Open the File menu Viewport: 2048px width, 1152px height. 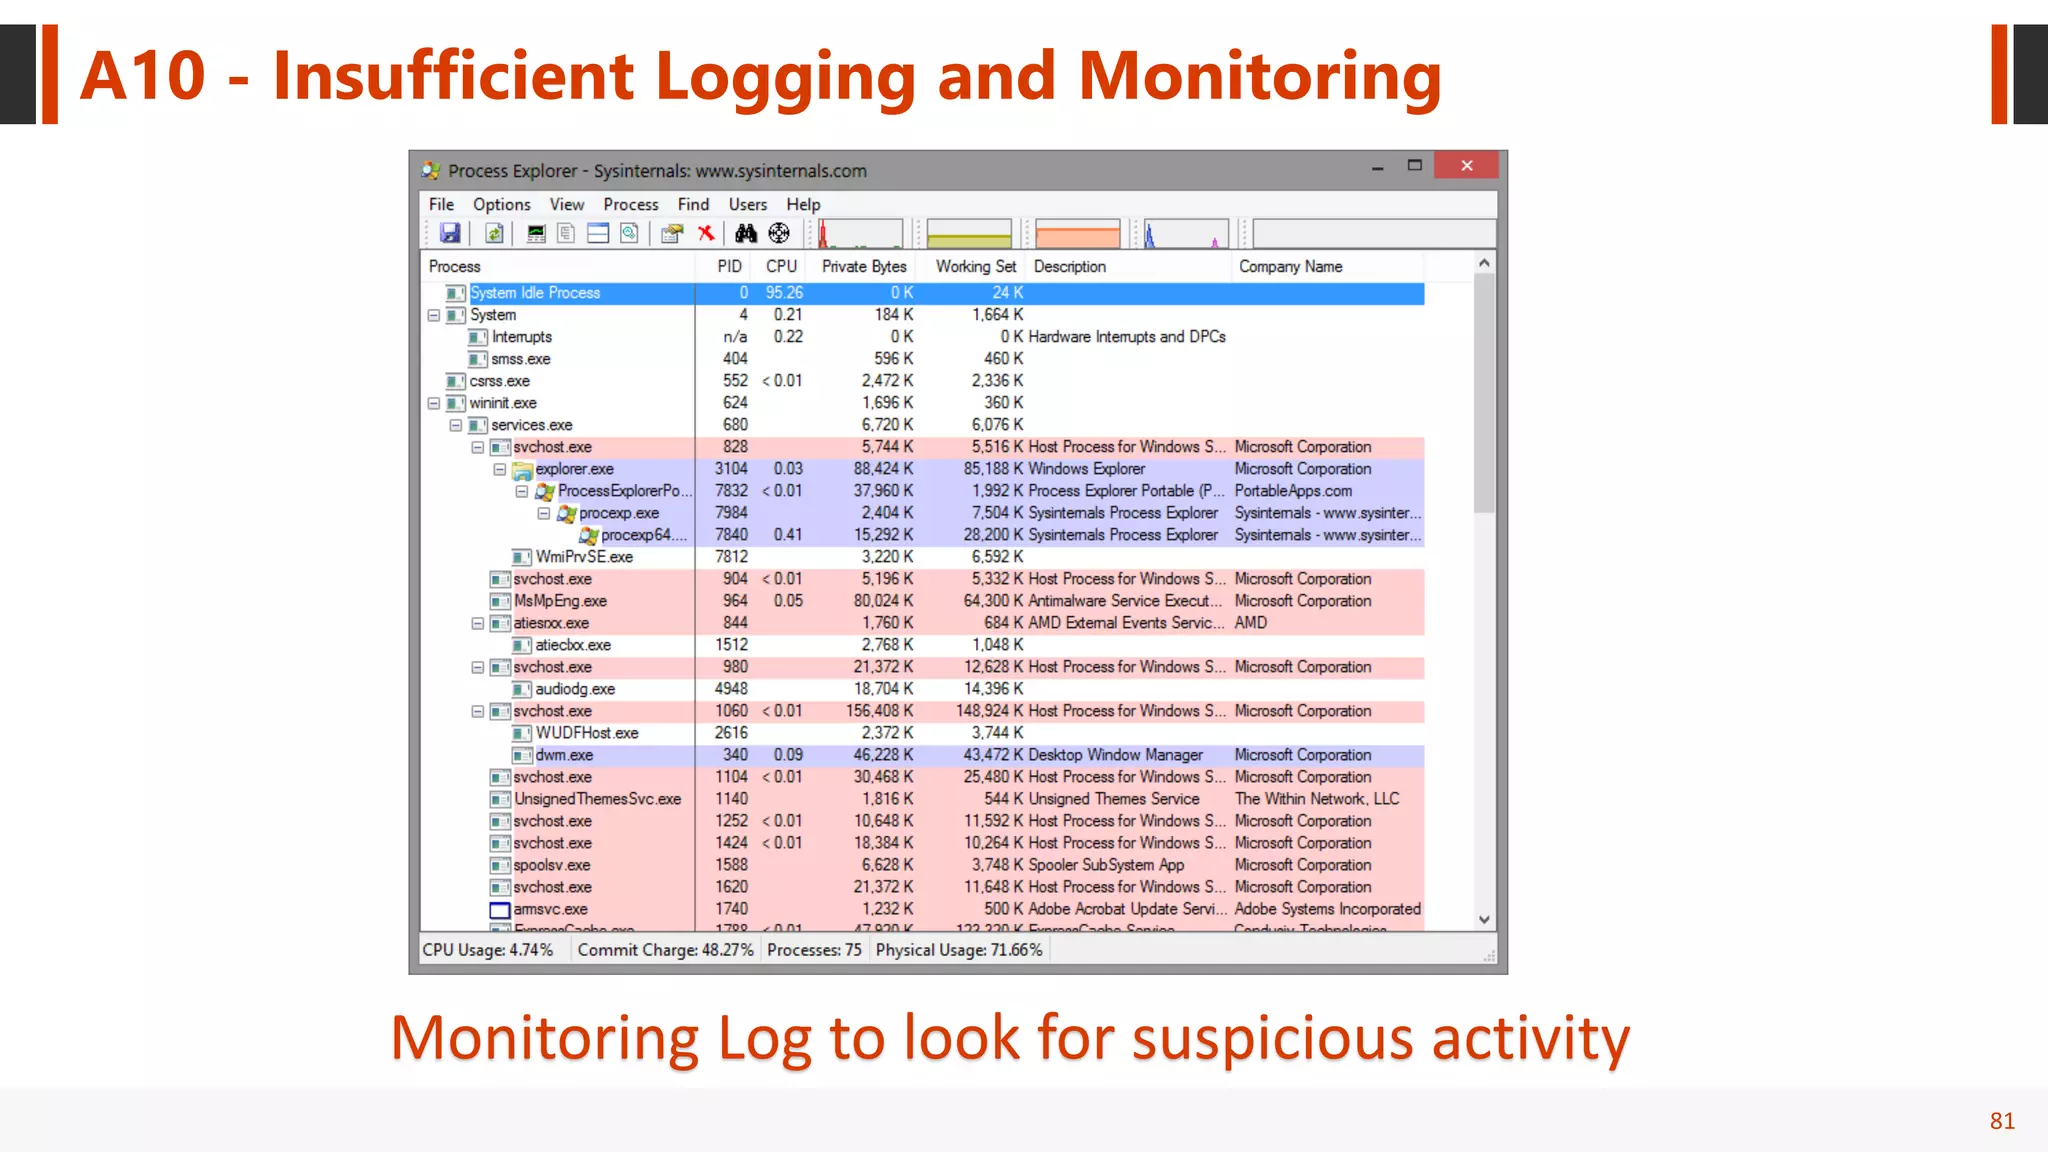[x=441, y=204]
